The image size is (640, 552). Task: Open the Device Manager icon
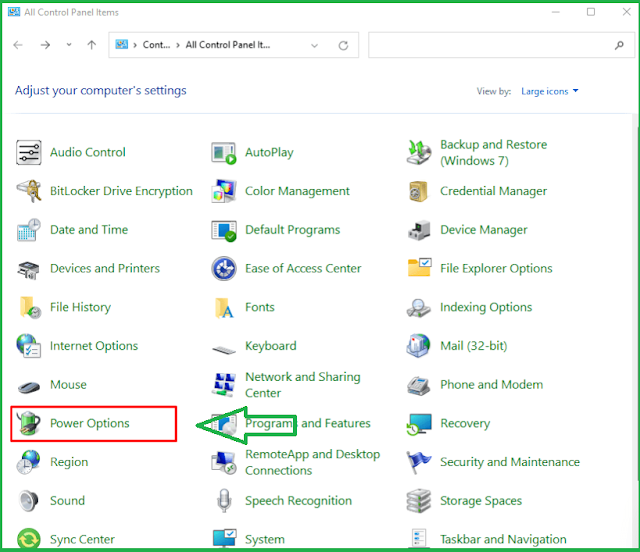tap(419, 230)
